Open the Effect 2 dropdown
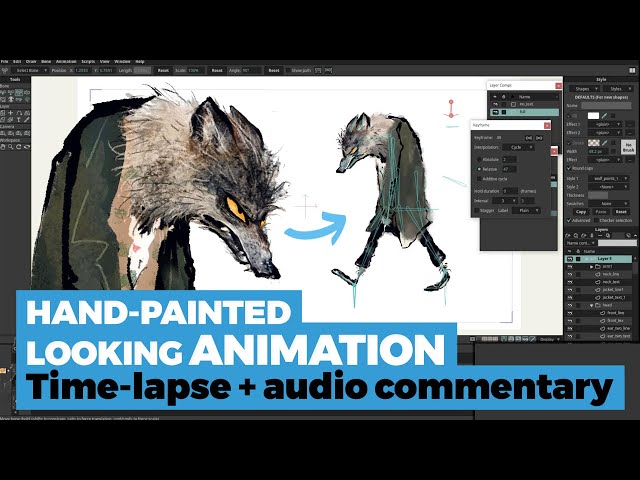 pyautogui.click(x=605, y=133)
